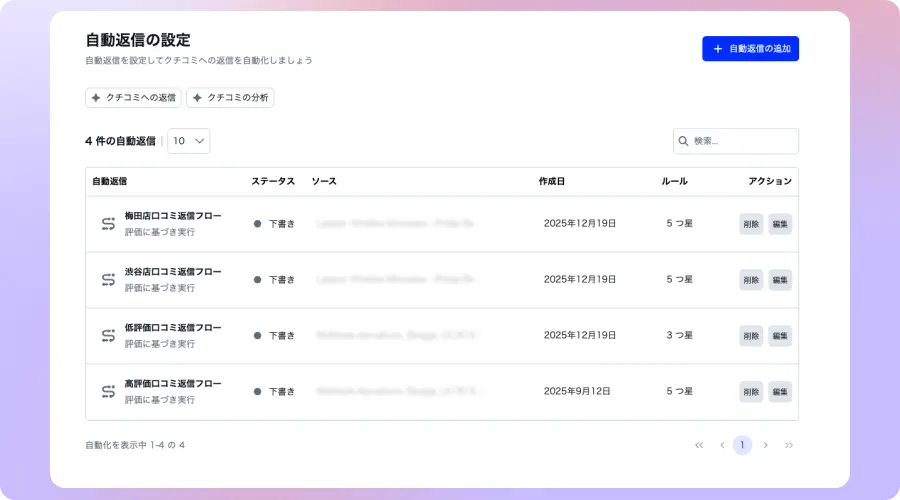Image resolution: width=900 pixels, height=500 pixels.
Task: Click the 自動返信の追加 button
Action: 750,49
